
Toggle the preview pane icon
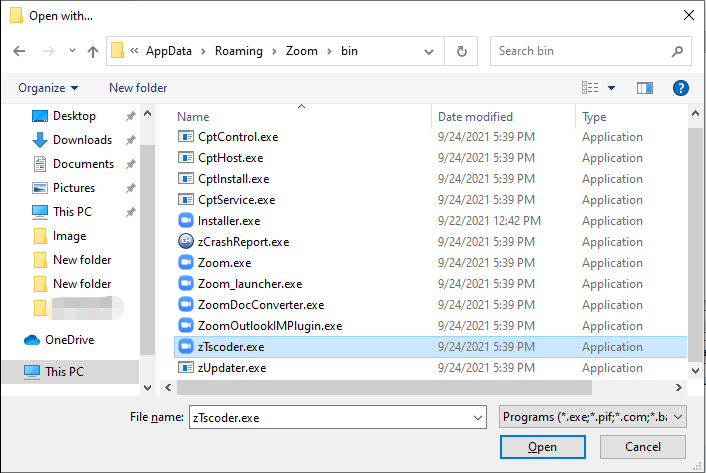coord(645,88)
